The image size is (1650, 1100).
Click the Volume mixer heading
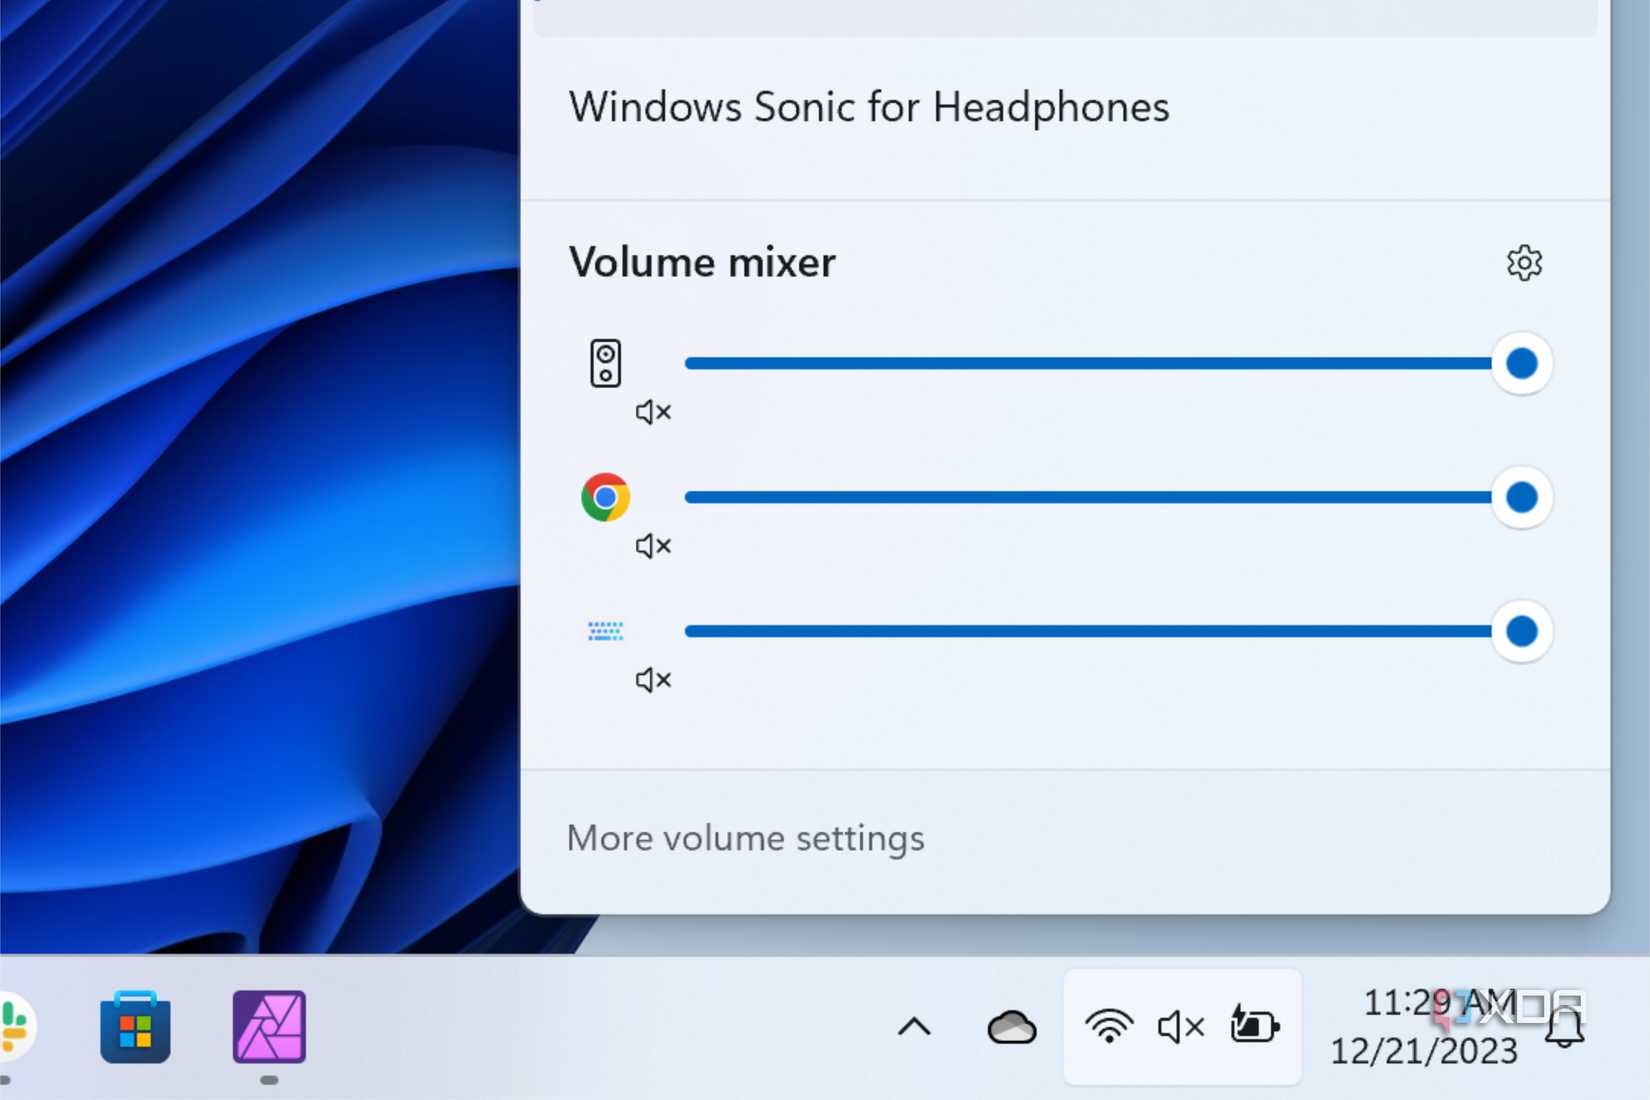701,263
